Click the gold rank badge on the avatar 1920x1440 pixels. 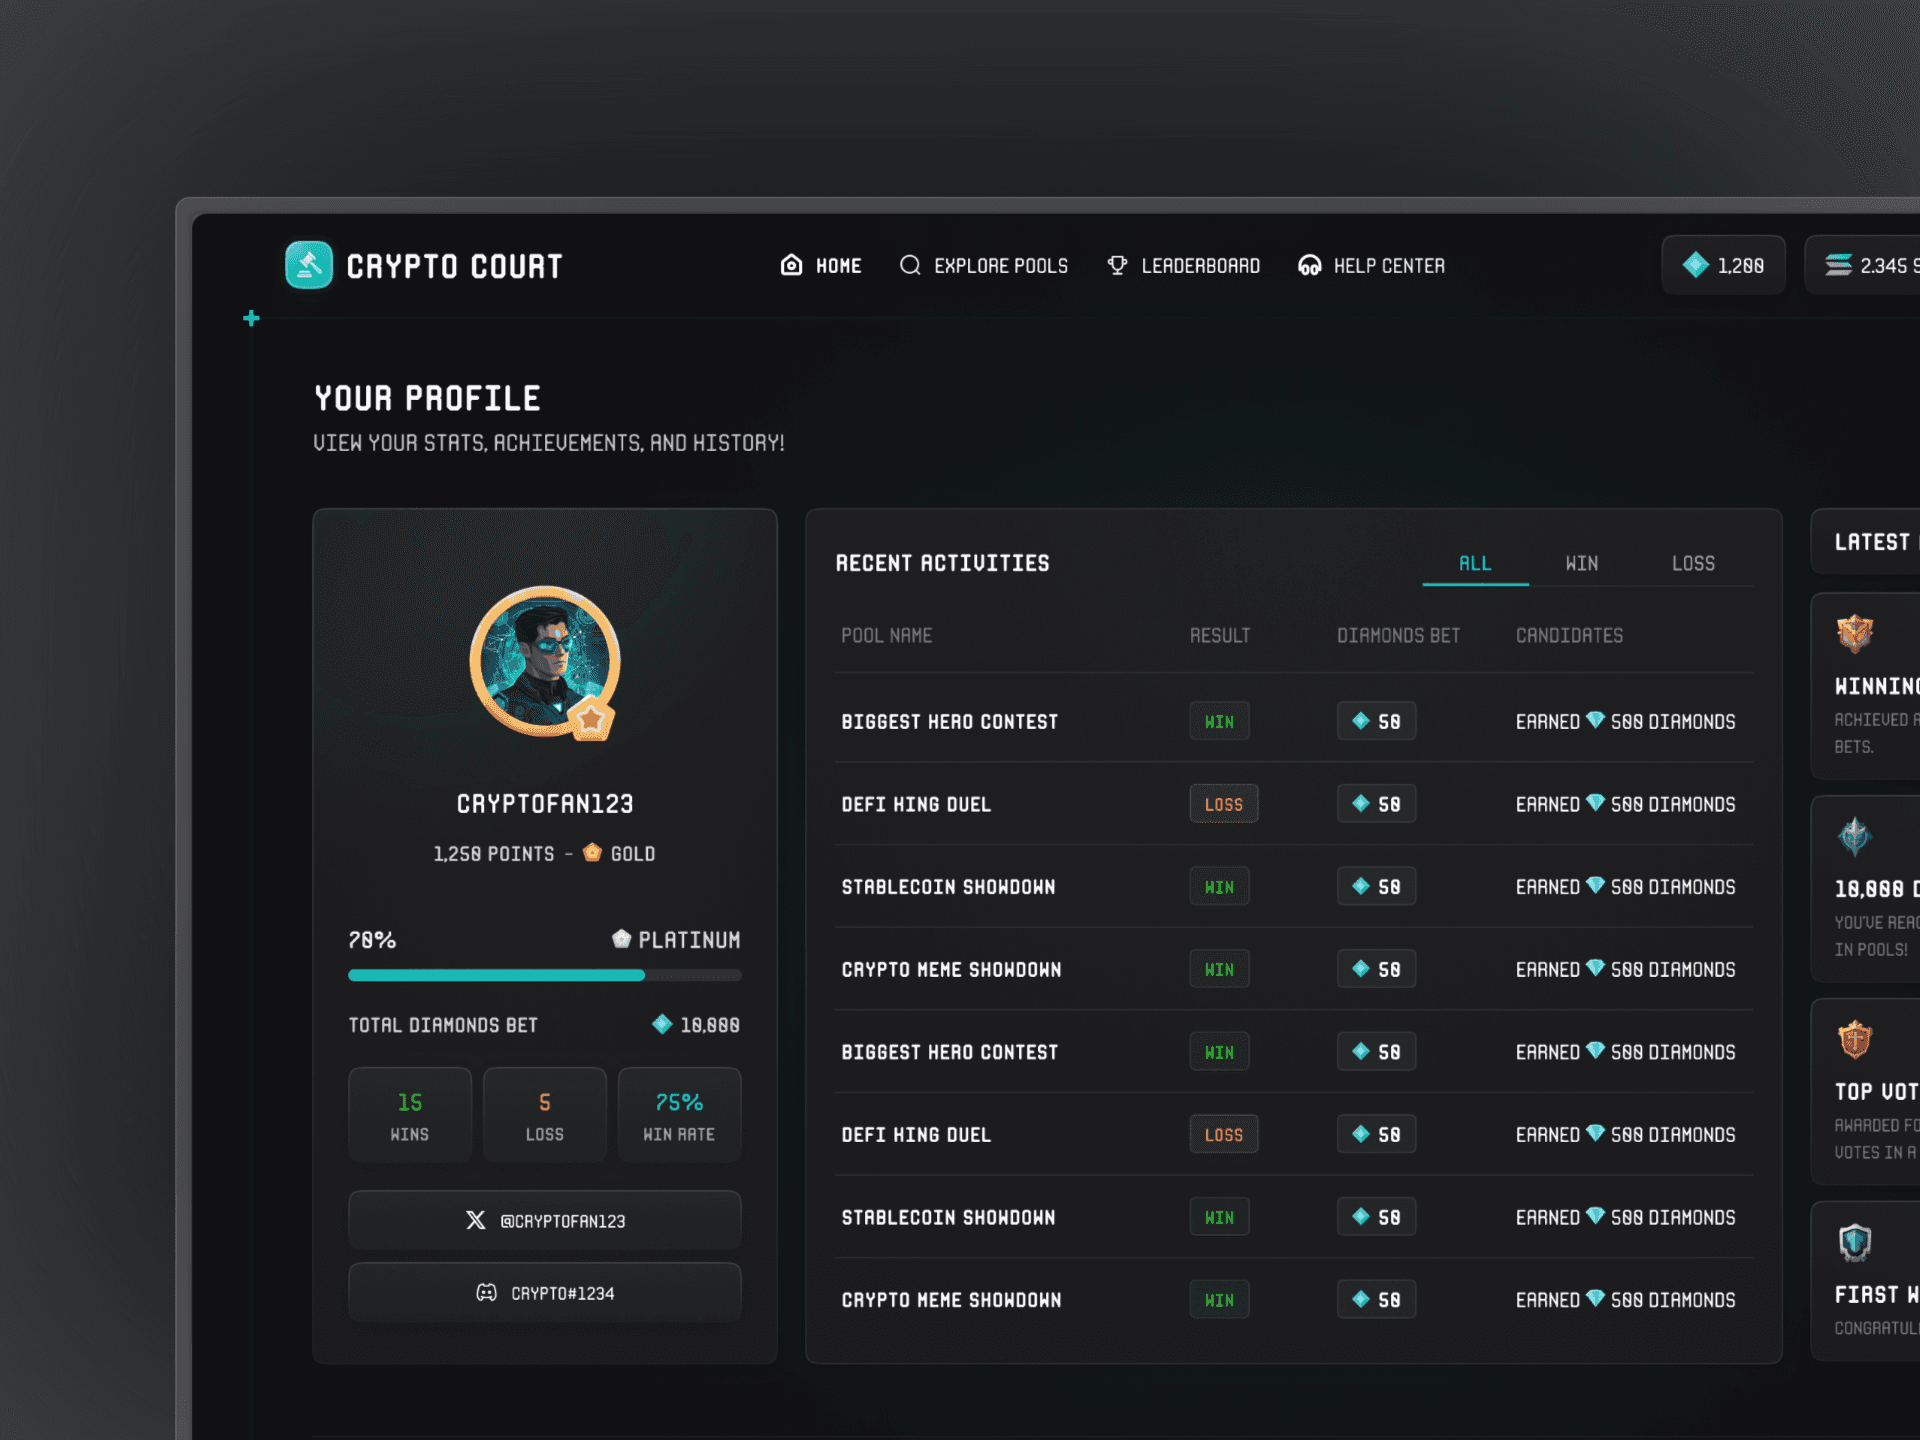591,717
